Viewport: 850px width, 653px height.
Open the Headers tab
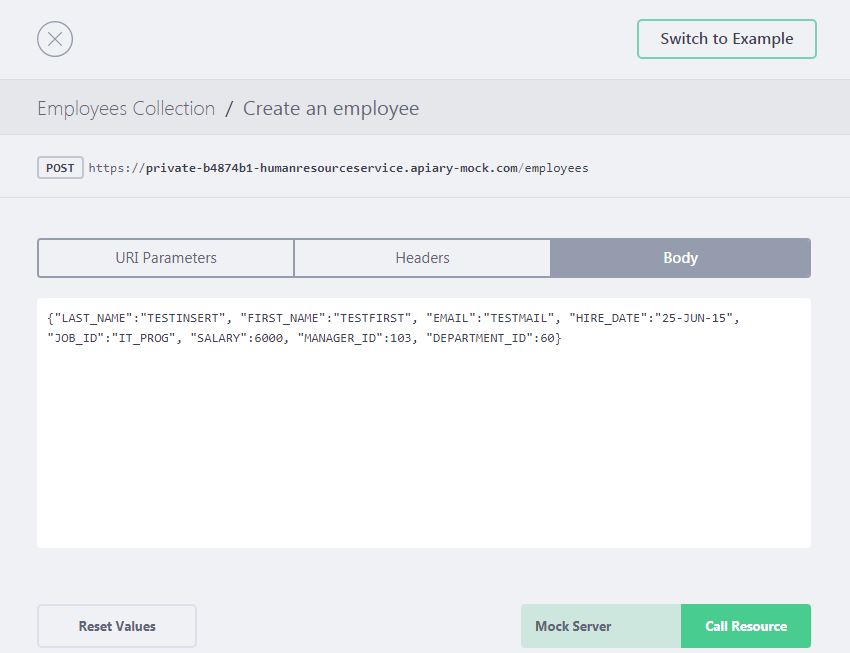point(422,258)
